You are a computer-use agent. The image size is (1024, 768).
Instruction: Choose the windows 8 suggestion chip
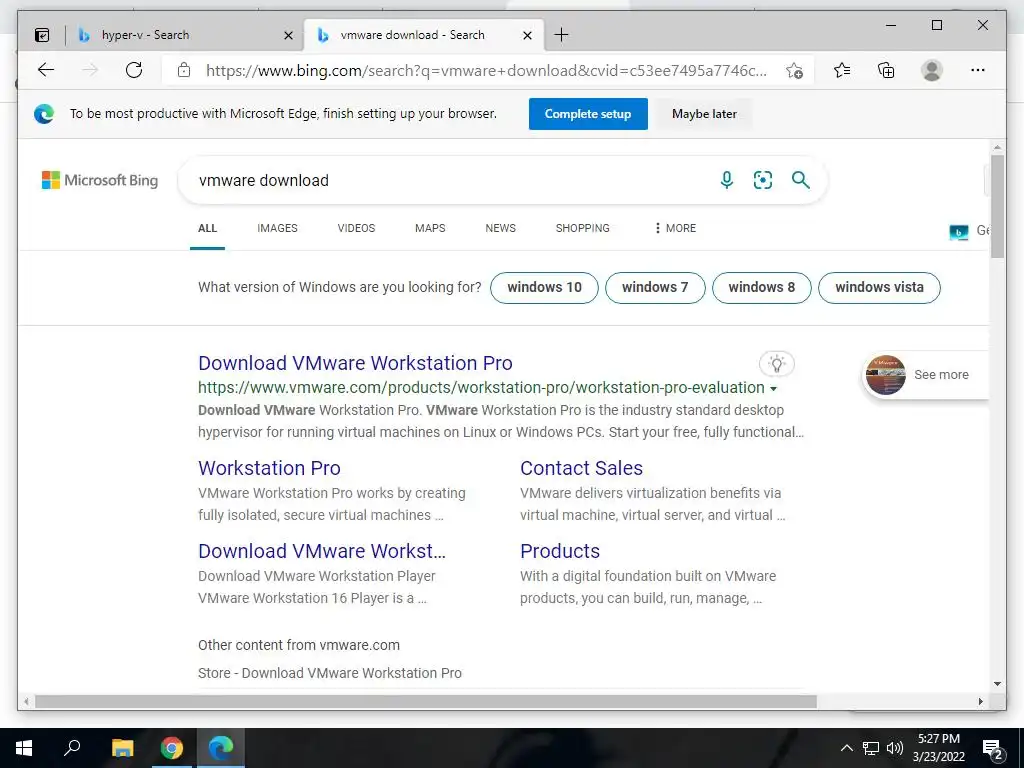761,287
